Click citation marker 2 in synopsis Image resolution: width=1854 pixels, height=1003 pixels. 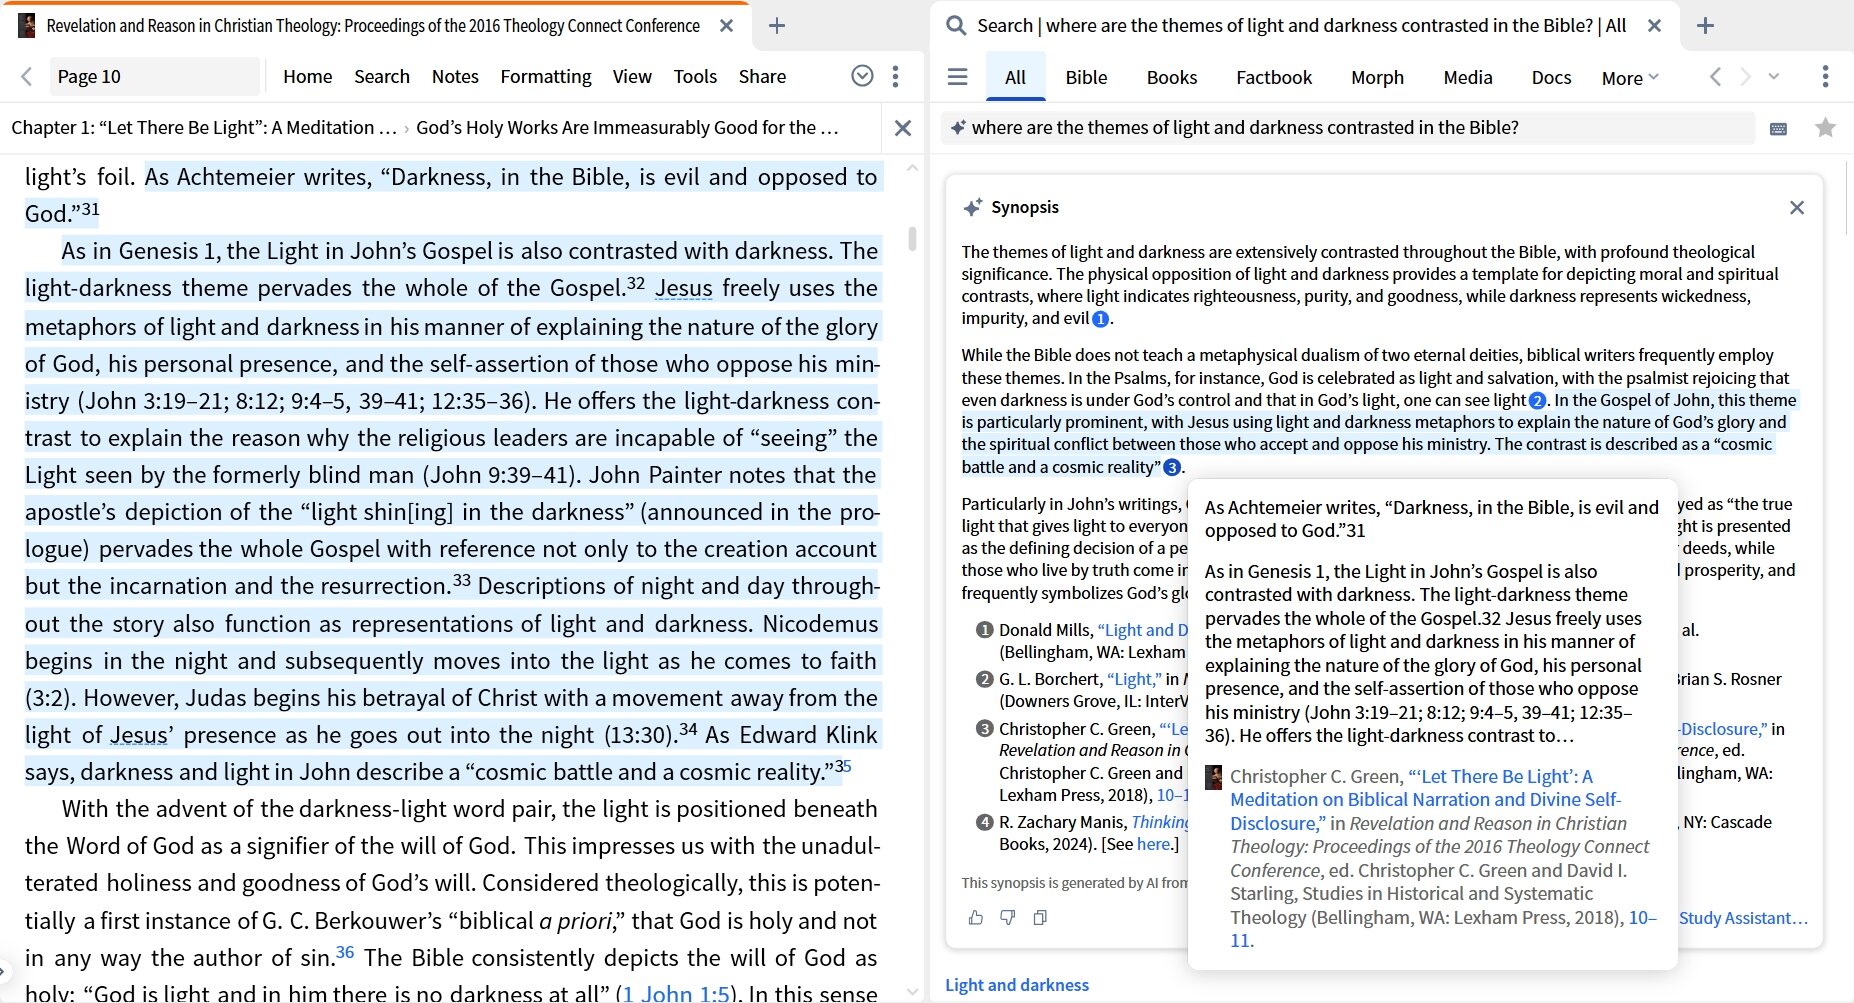tap(1537, 401)
